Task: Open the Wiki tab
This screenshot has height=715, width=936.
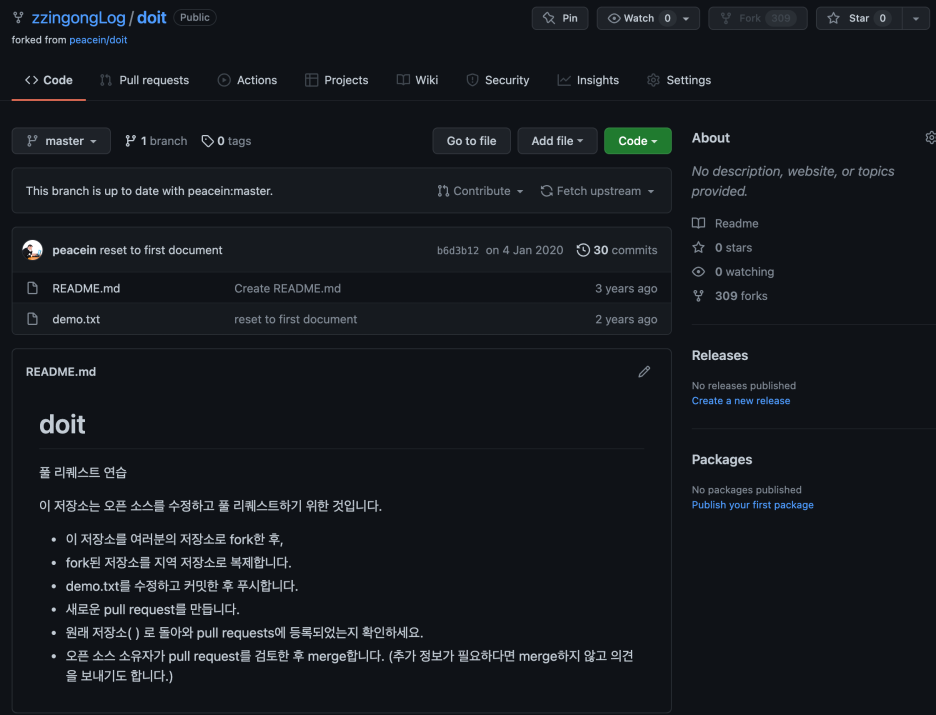Action: (x=417, y=80)
